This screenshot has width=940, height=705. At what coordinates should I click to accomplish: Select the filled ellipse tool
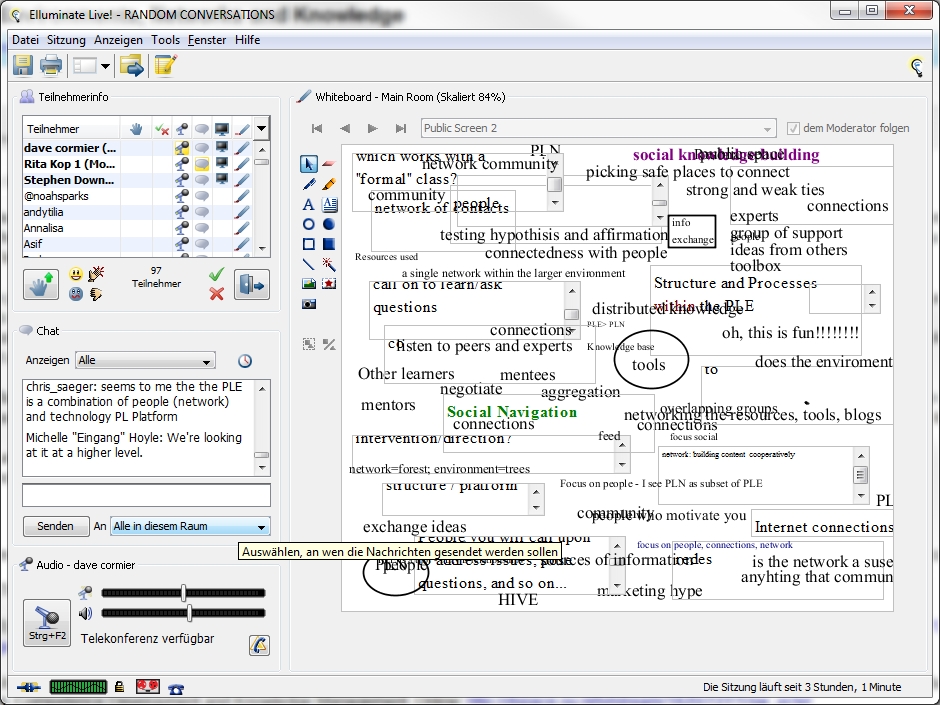click(329, 224)
